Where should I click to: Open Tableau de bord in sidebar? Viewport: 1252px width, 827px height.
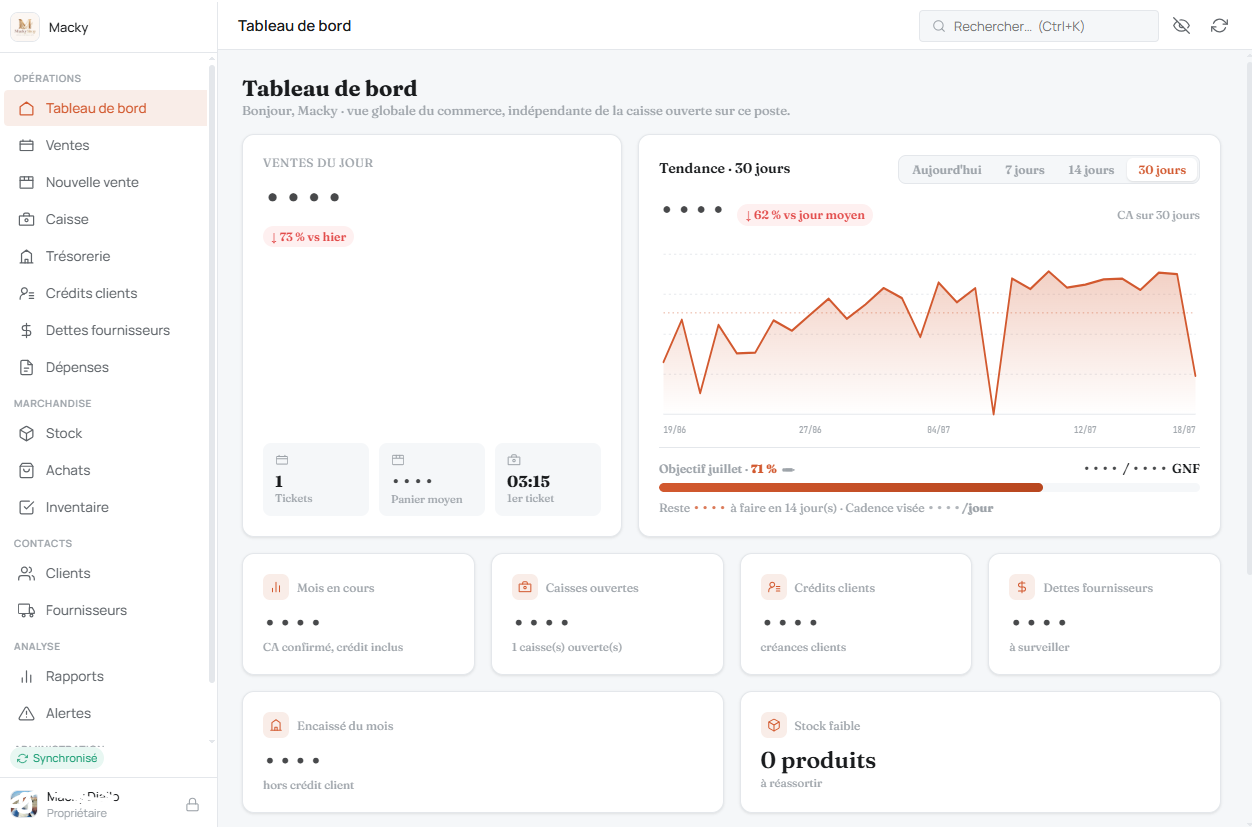(105, 108)
